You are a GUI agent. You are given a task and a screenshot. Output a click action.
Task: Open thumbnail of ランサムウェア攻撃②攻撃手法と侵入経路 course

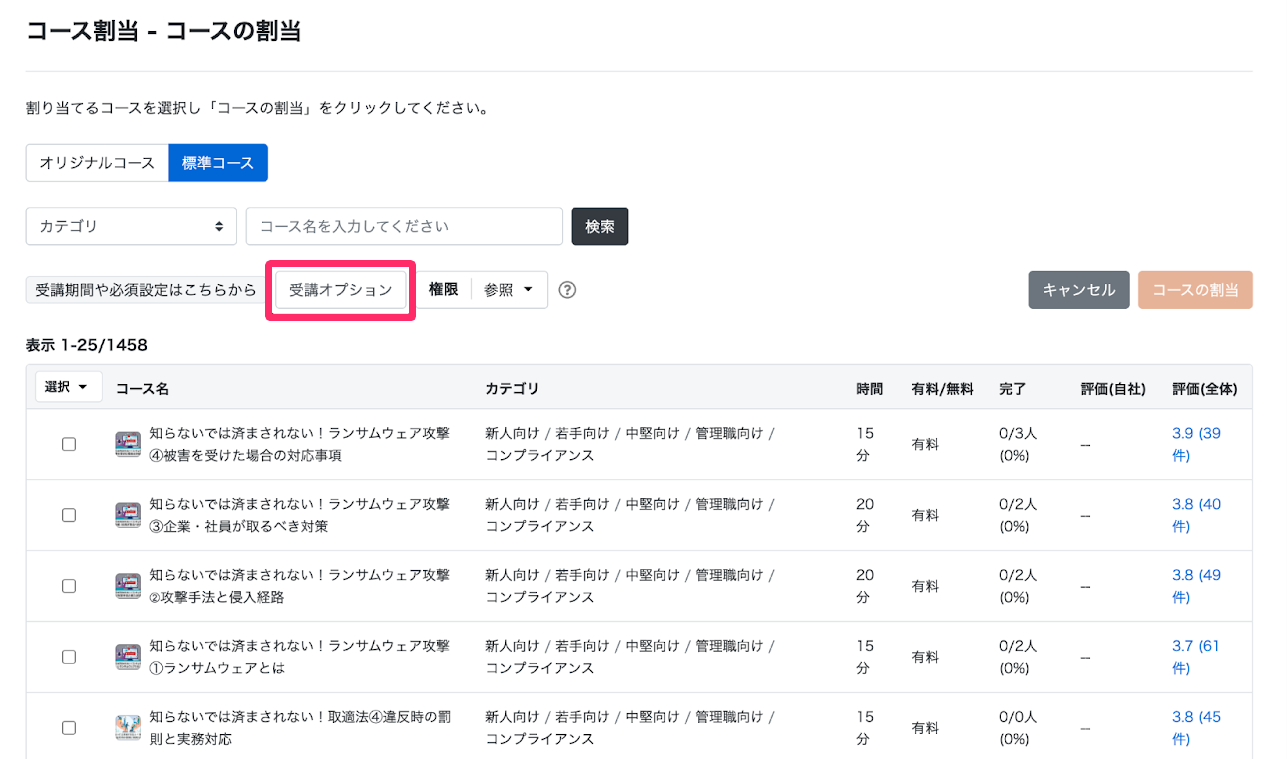coord(128,586)
